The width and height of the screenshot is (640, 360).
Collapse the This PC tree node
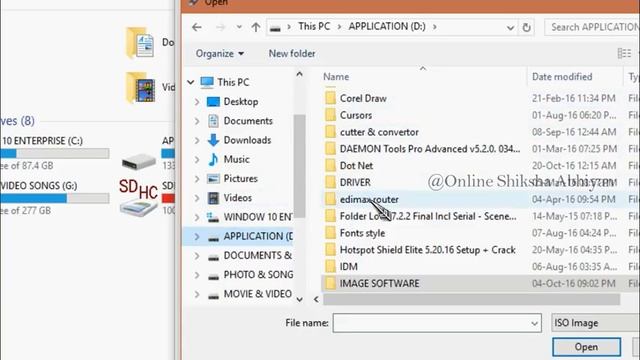coord(191,82)
